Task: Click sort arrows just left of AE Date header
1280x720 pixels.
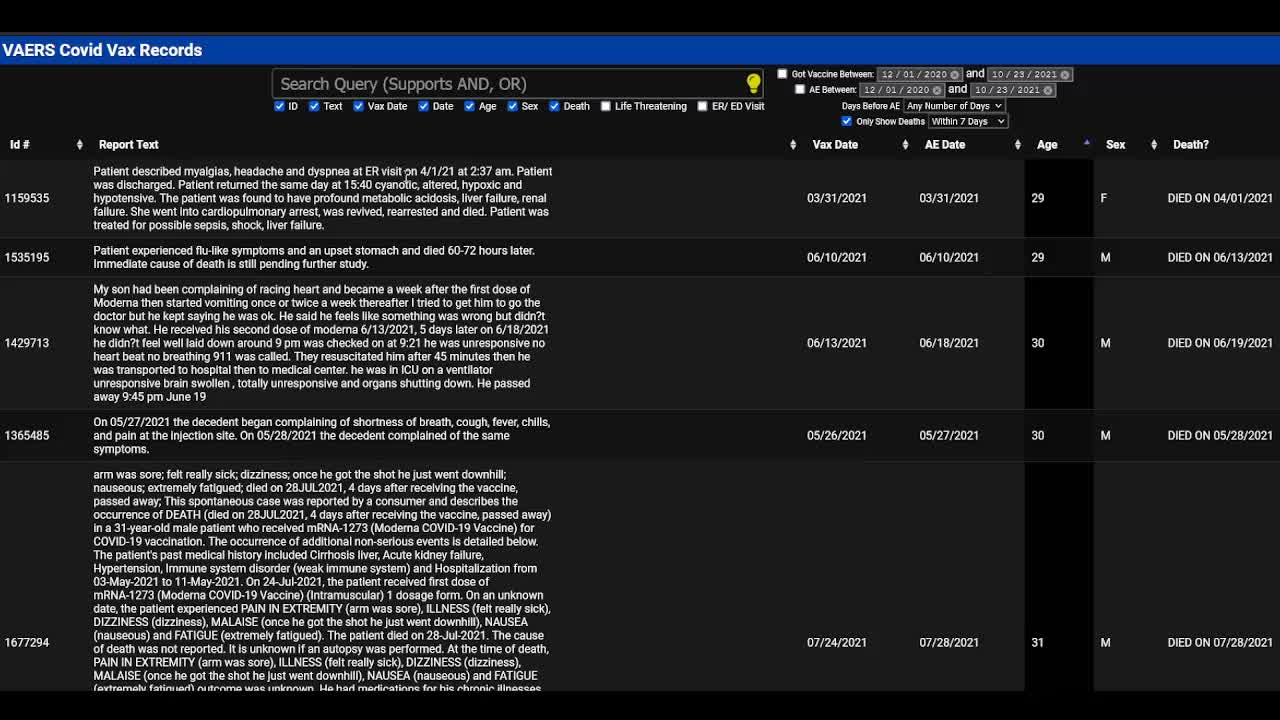Action: point(905,145)
